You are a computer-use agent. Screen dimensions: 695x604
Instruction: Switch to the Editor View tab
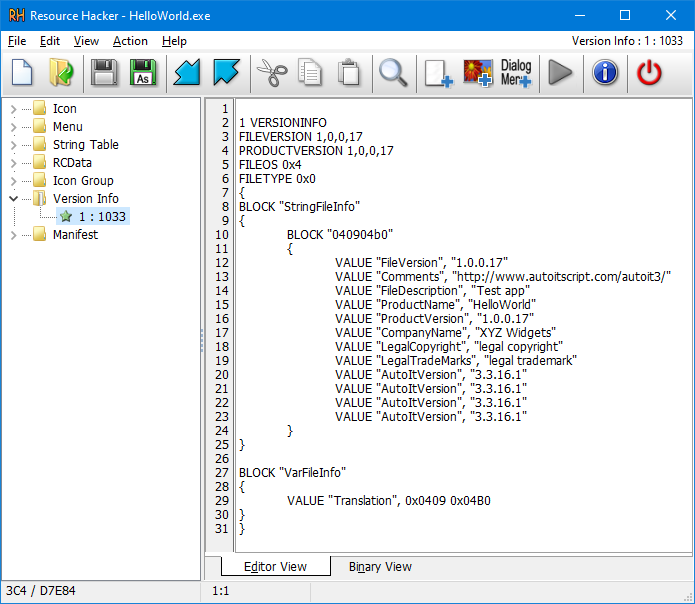point(275,567)
